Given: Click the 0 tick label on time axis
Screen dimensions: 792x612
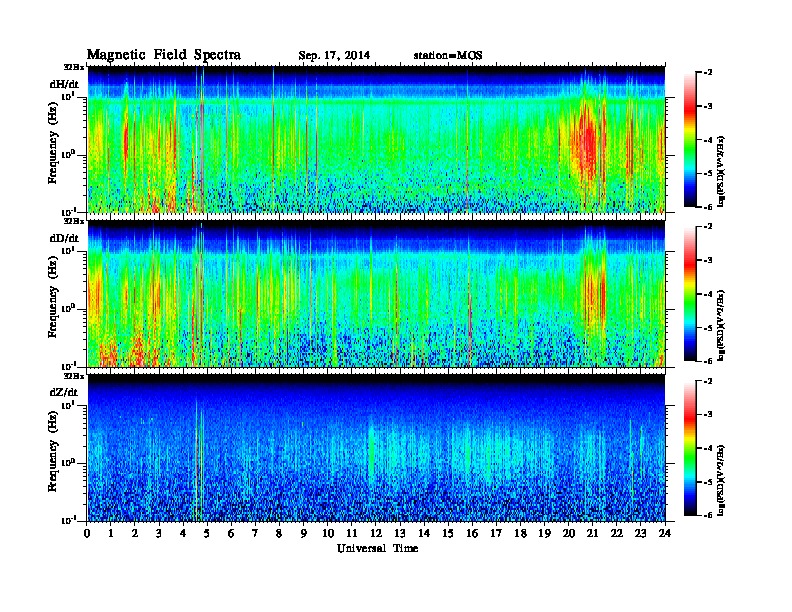Looking at the screenshot, I should tap(87, 533).
